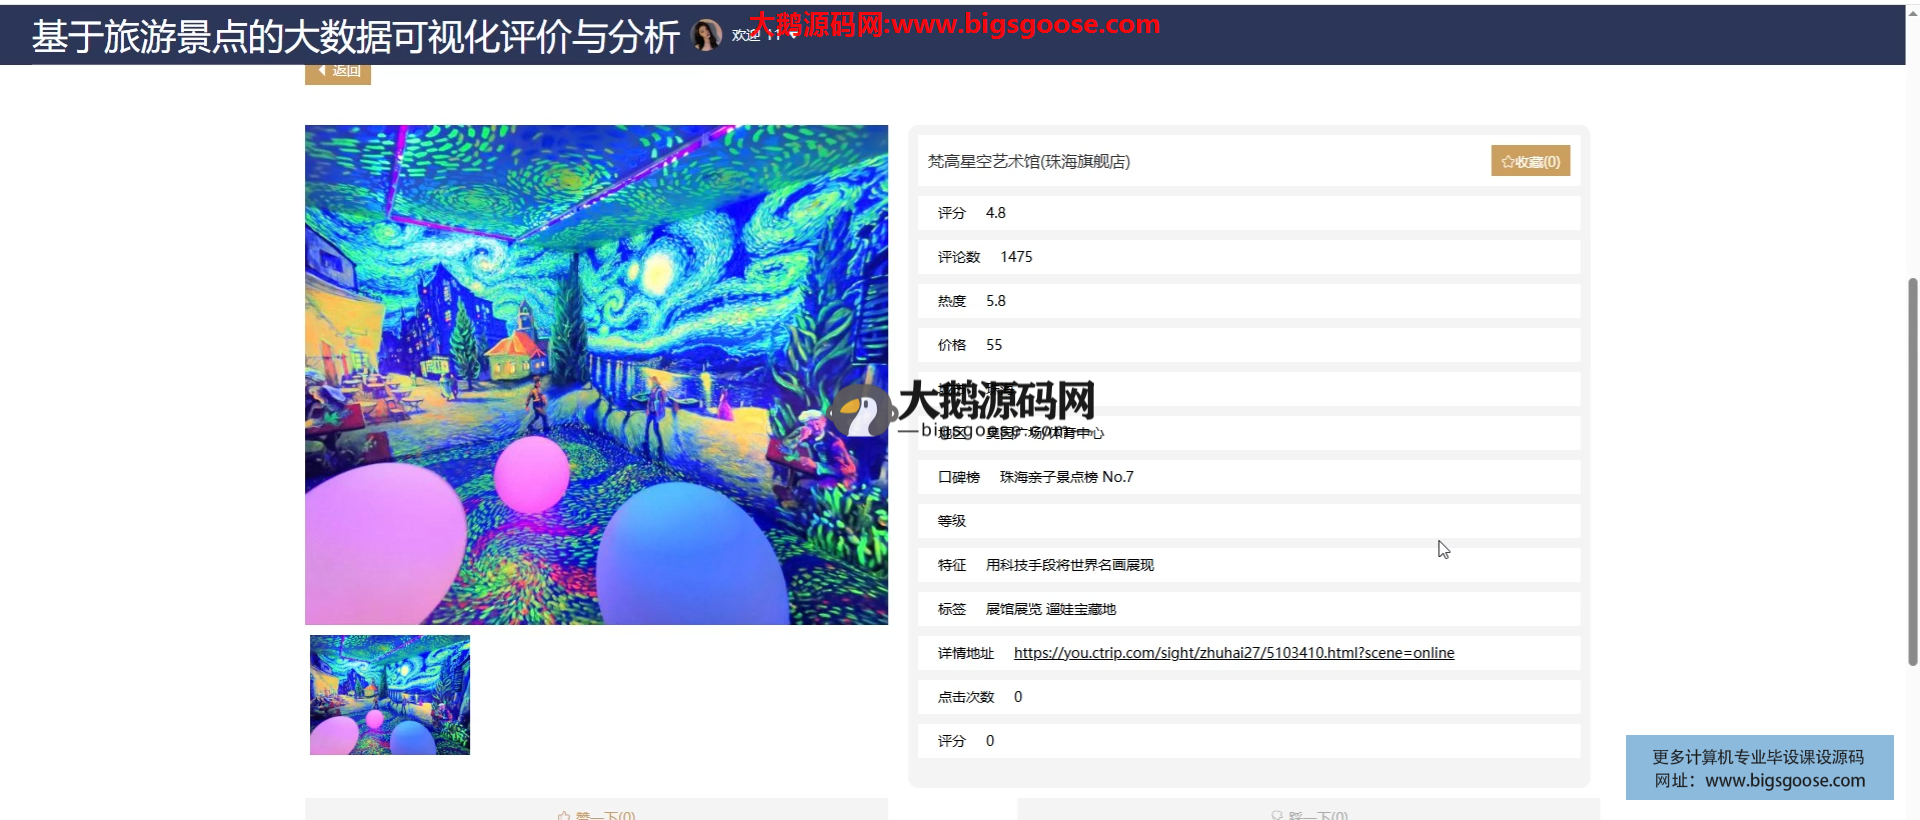Click the page title in the header
This screenshot has width=1920, height=820.
(x=355, y=37)
